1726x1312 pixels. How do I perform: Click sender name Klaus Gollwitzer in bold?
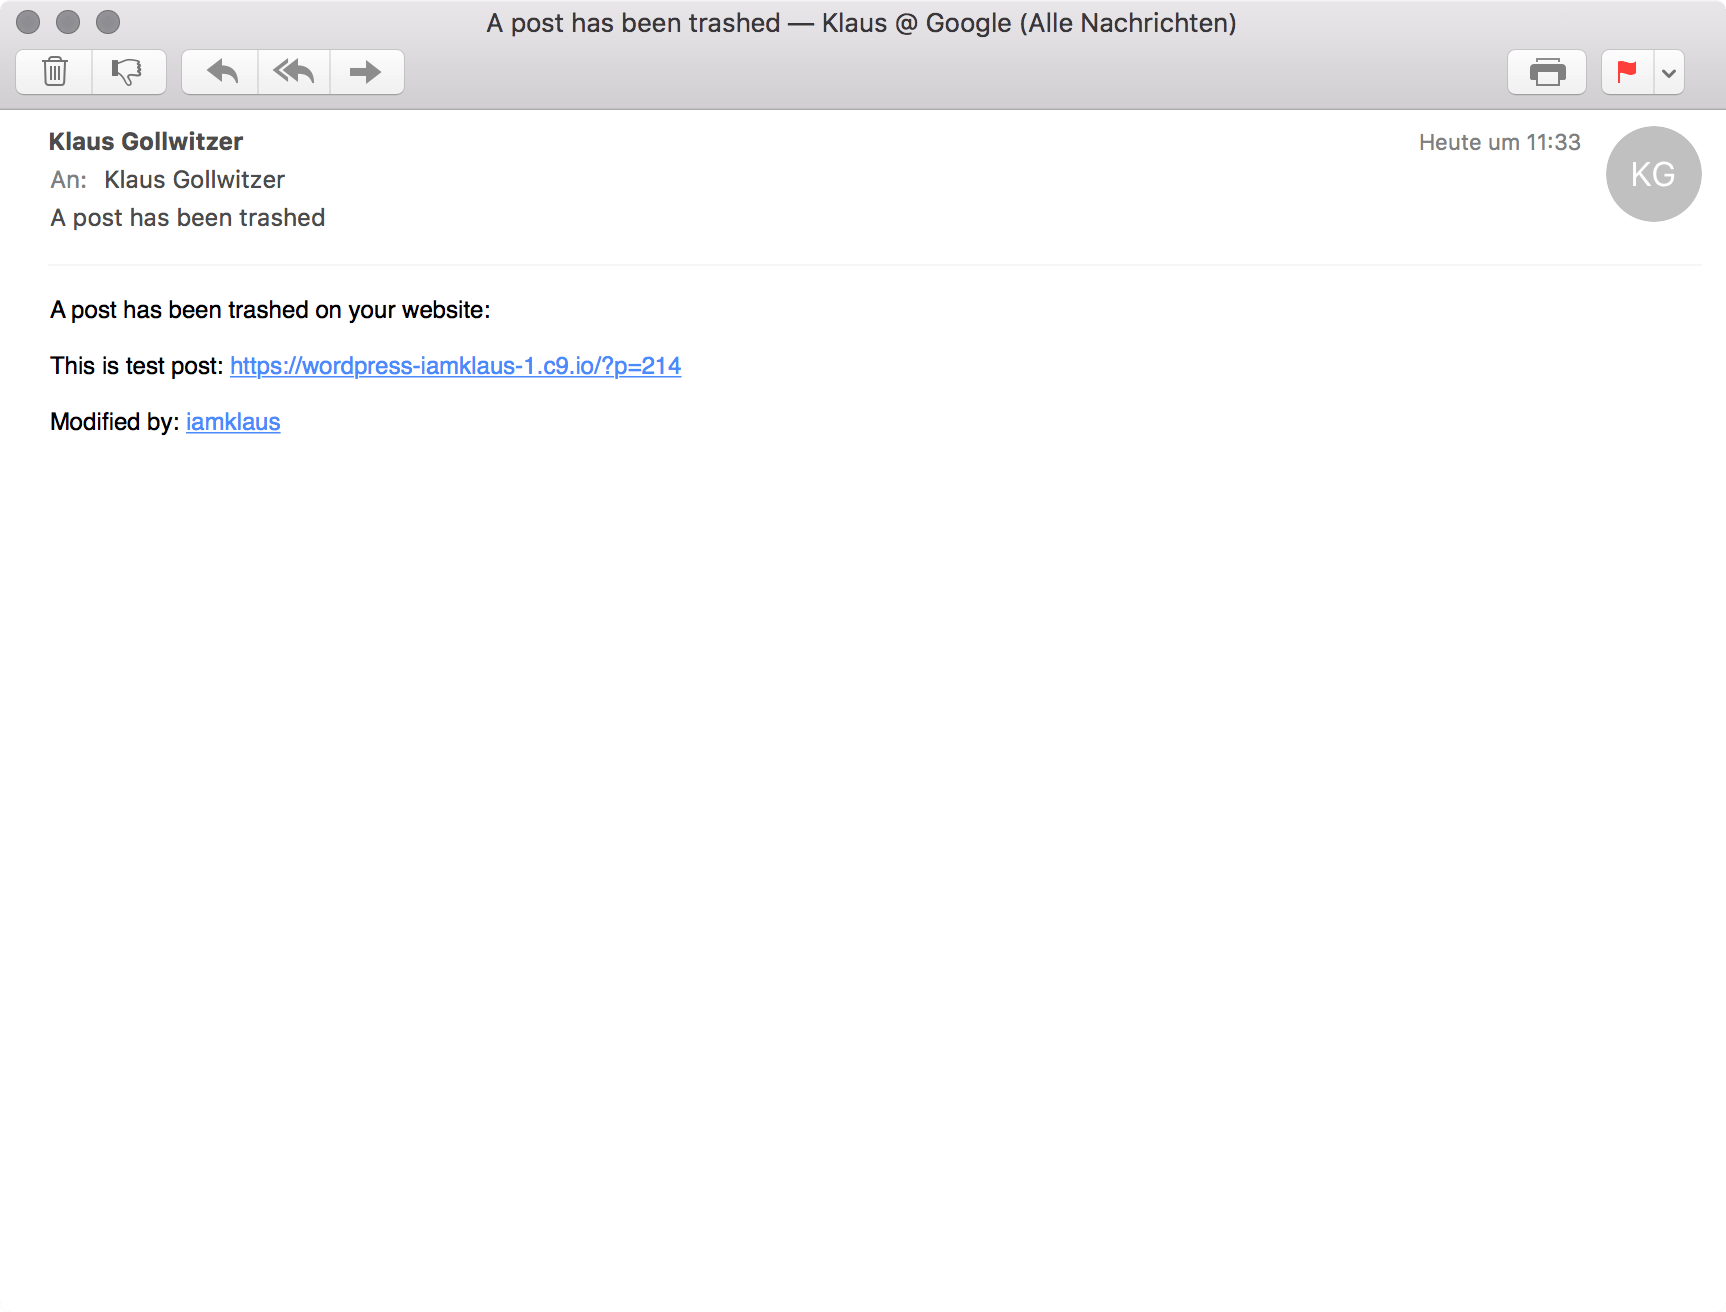[146, 142]
